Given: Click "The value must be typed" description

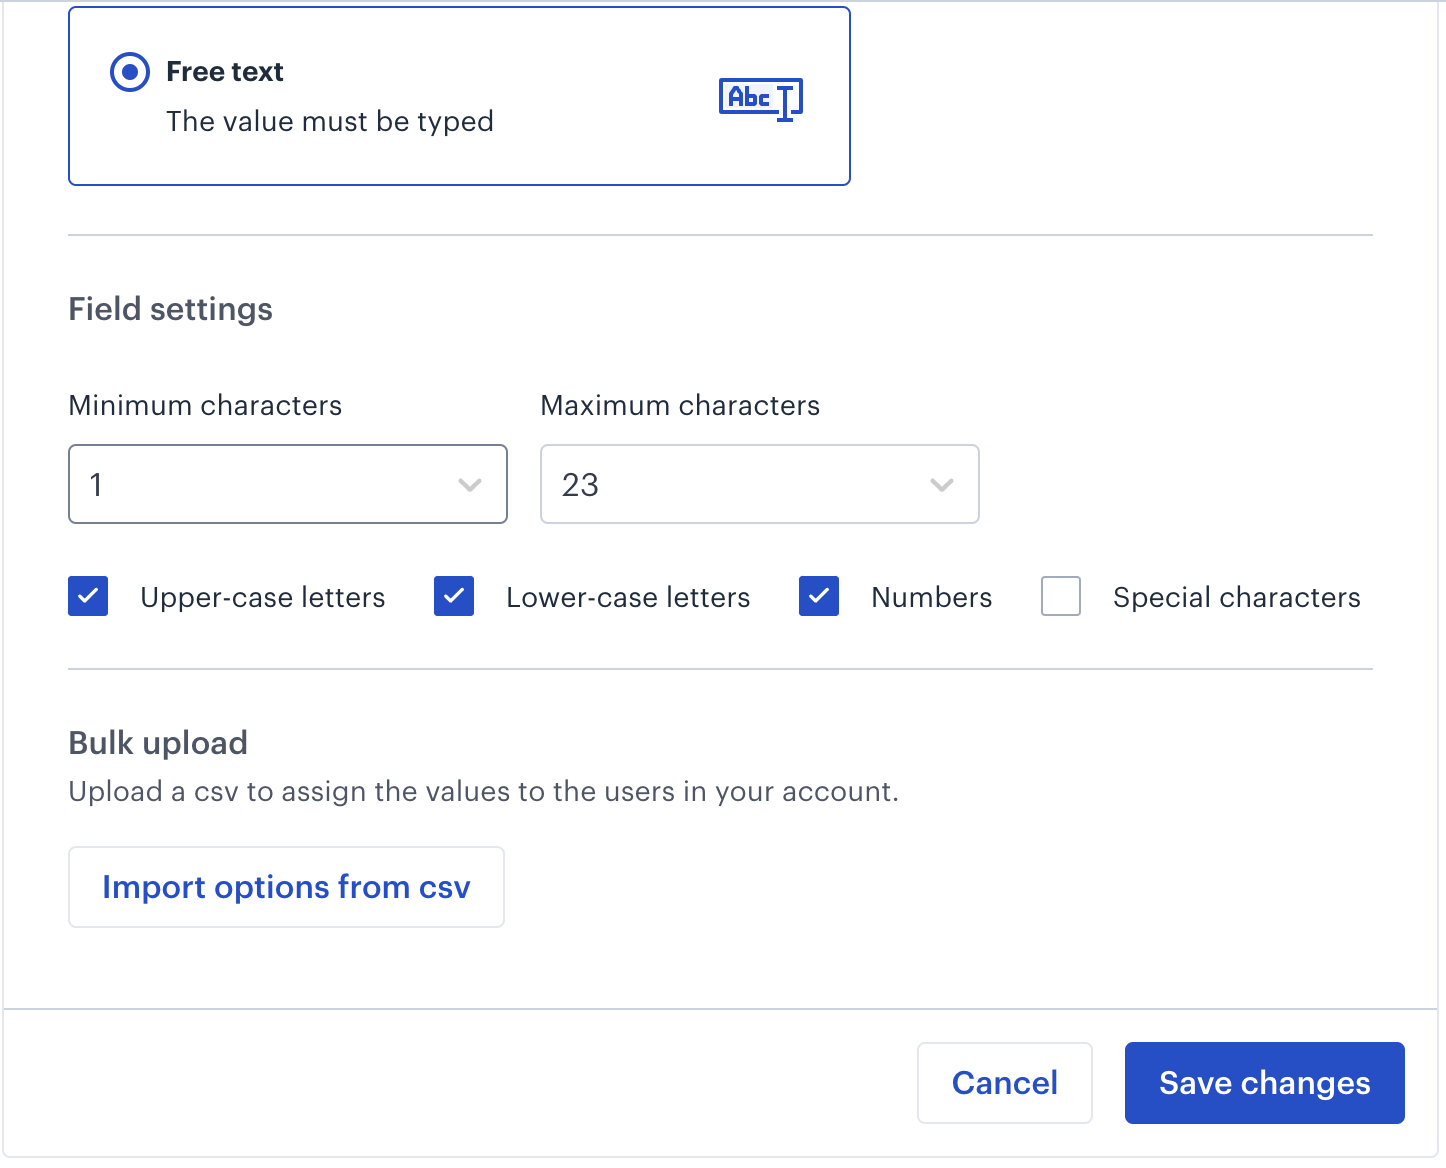Looking at the screenshot, I should (x=330, y=121).
